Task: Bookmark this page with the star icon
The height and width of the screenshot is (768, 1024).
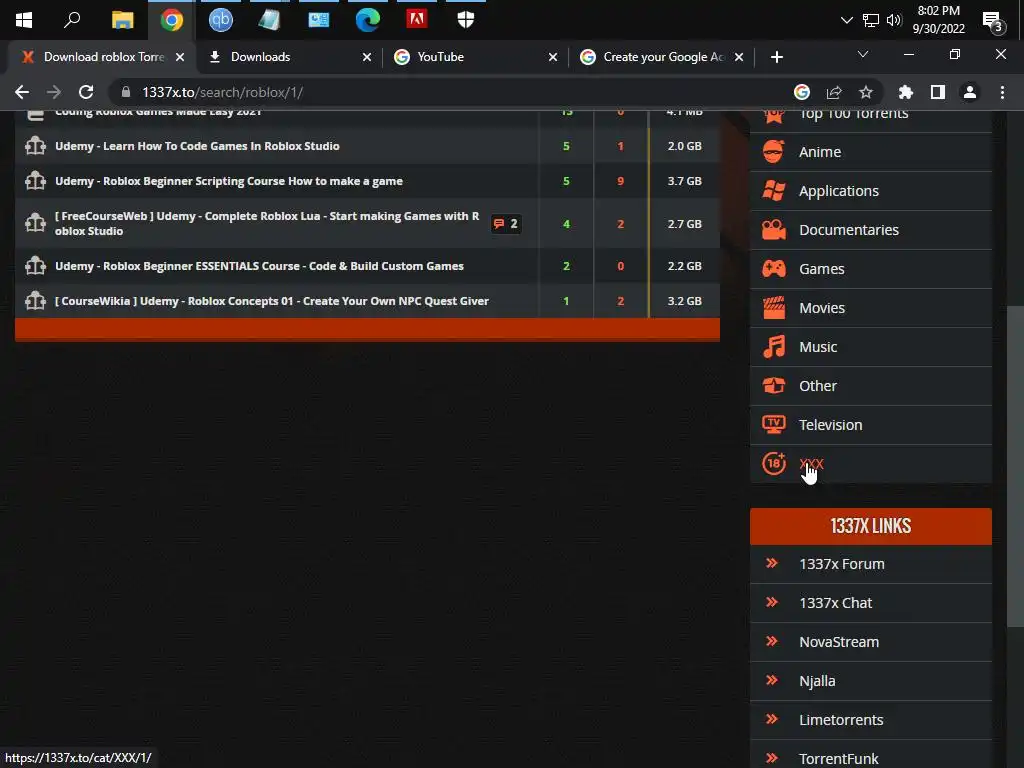Action: tap(866, 92)
